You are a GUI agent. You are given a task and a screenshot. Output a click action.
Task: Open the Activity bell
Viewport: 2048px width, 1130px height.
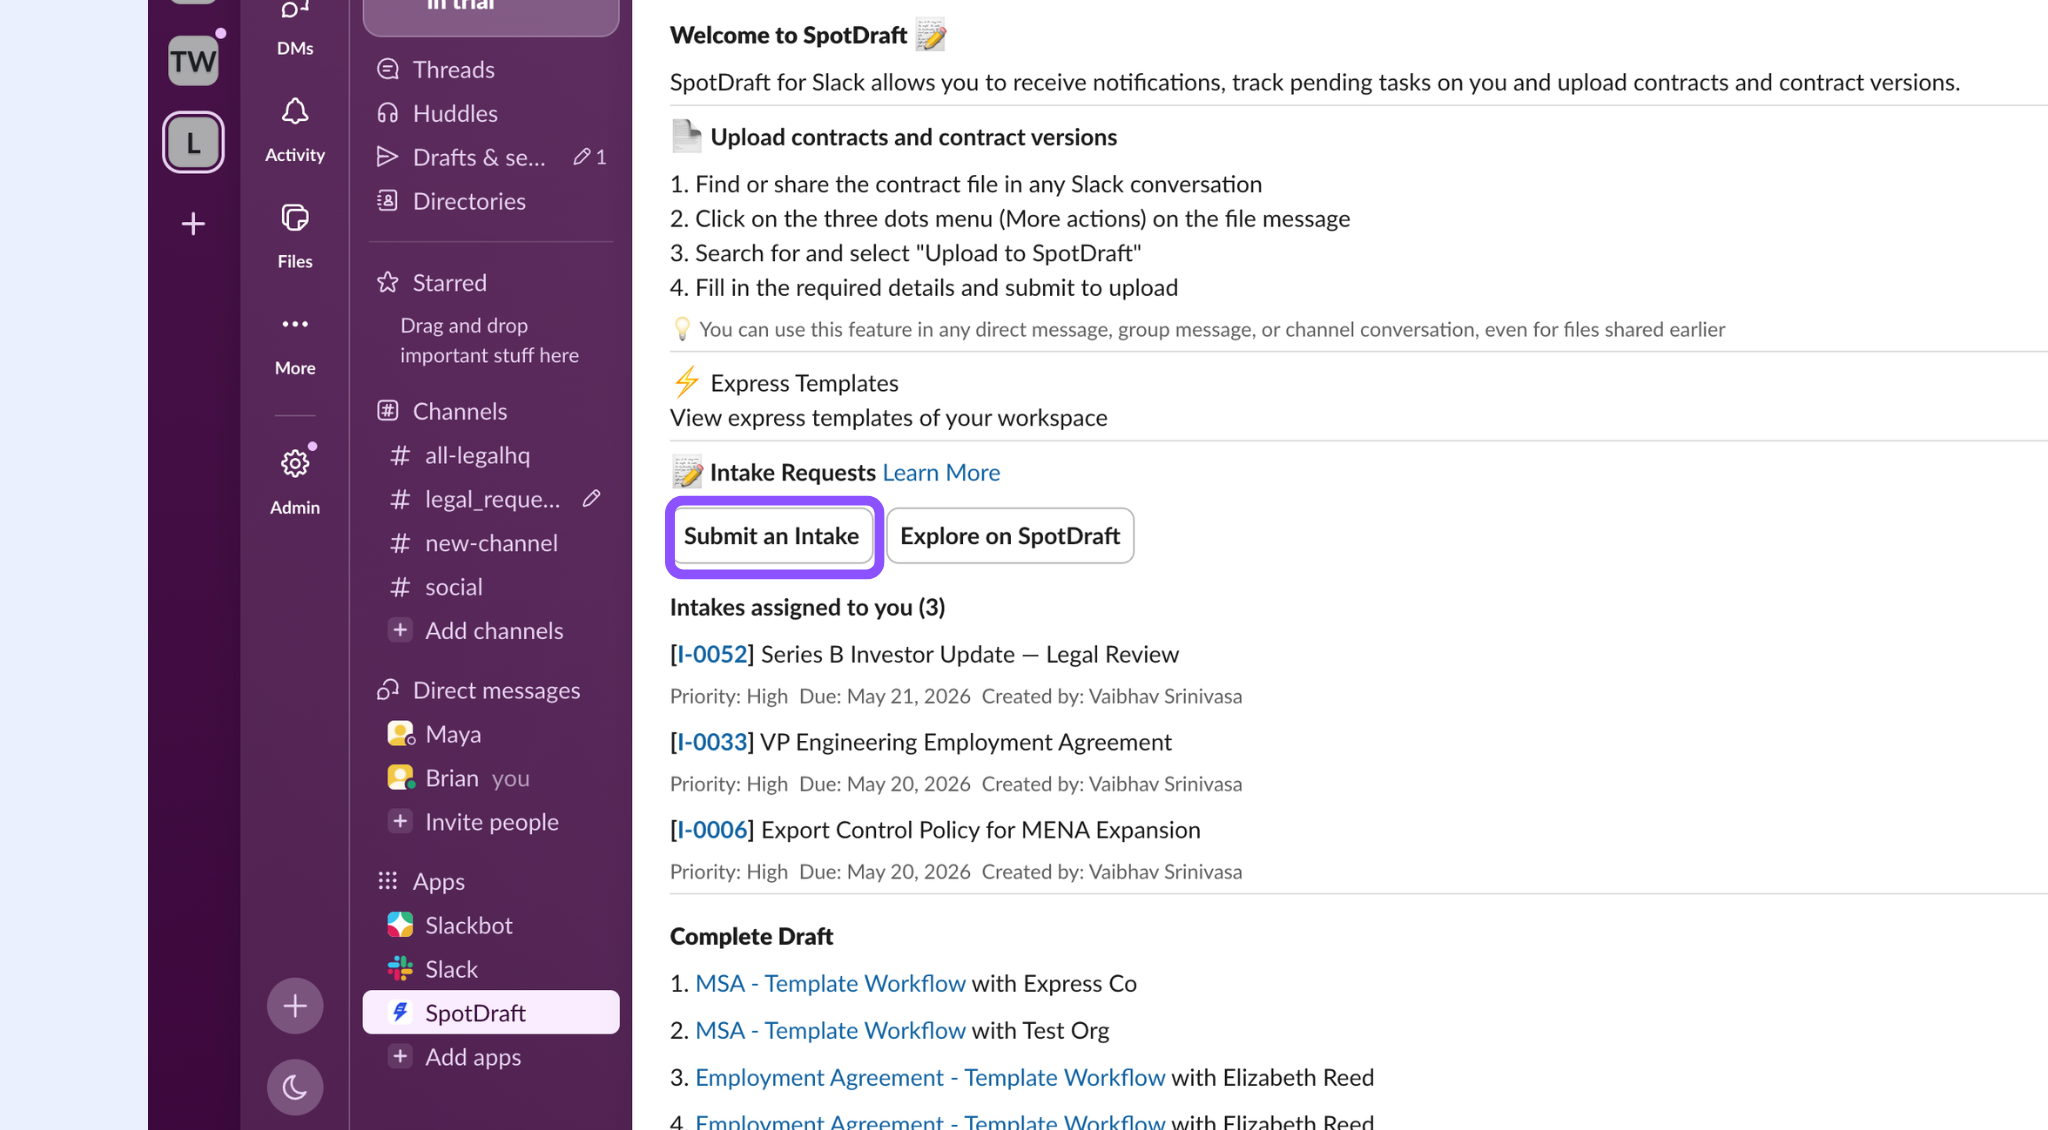(x=295, y=130)
